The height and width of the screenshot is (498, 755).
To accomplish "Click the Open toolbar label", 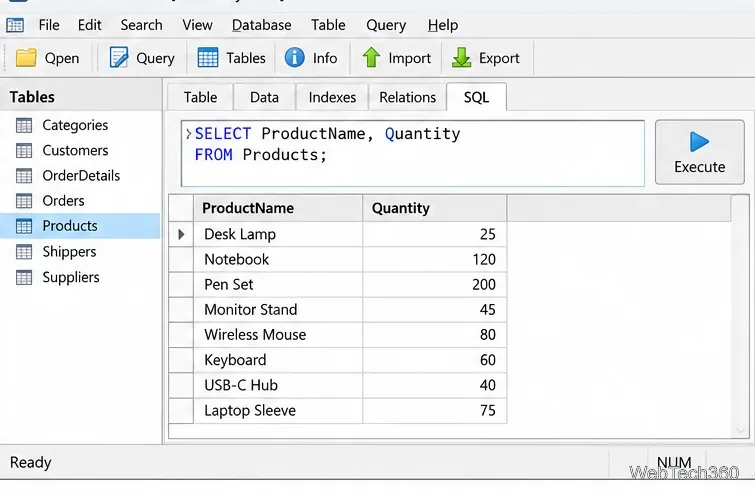I will pyautogui.click(x=62, y=58).
